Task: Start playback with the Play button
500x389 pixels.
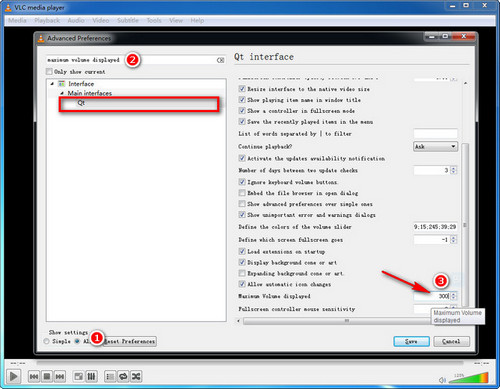Action: click(13, 376)
